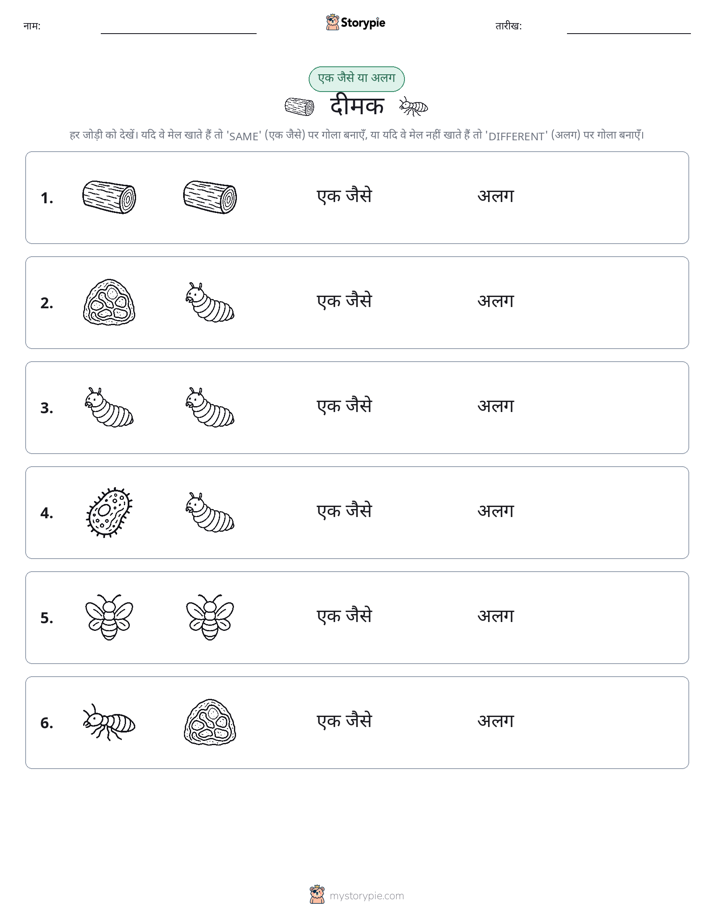Click the termite insect picture in row 6
The image size is (714, 924).
tap(109, 722)
